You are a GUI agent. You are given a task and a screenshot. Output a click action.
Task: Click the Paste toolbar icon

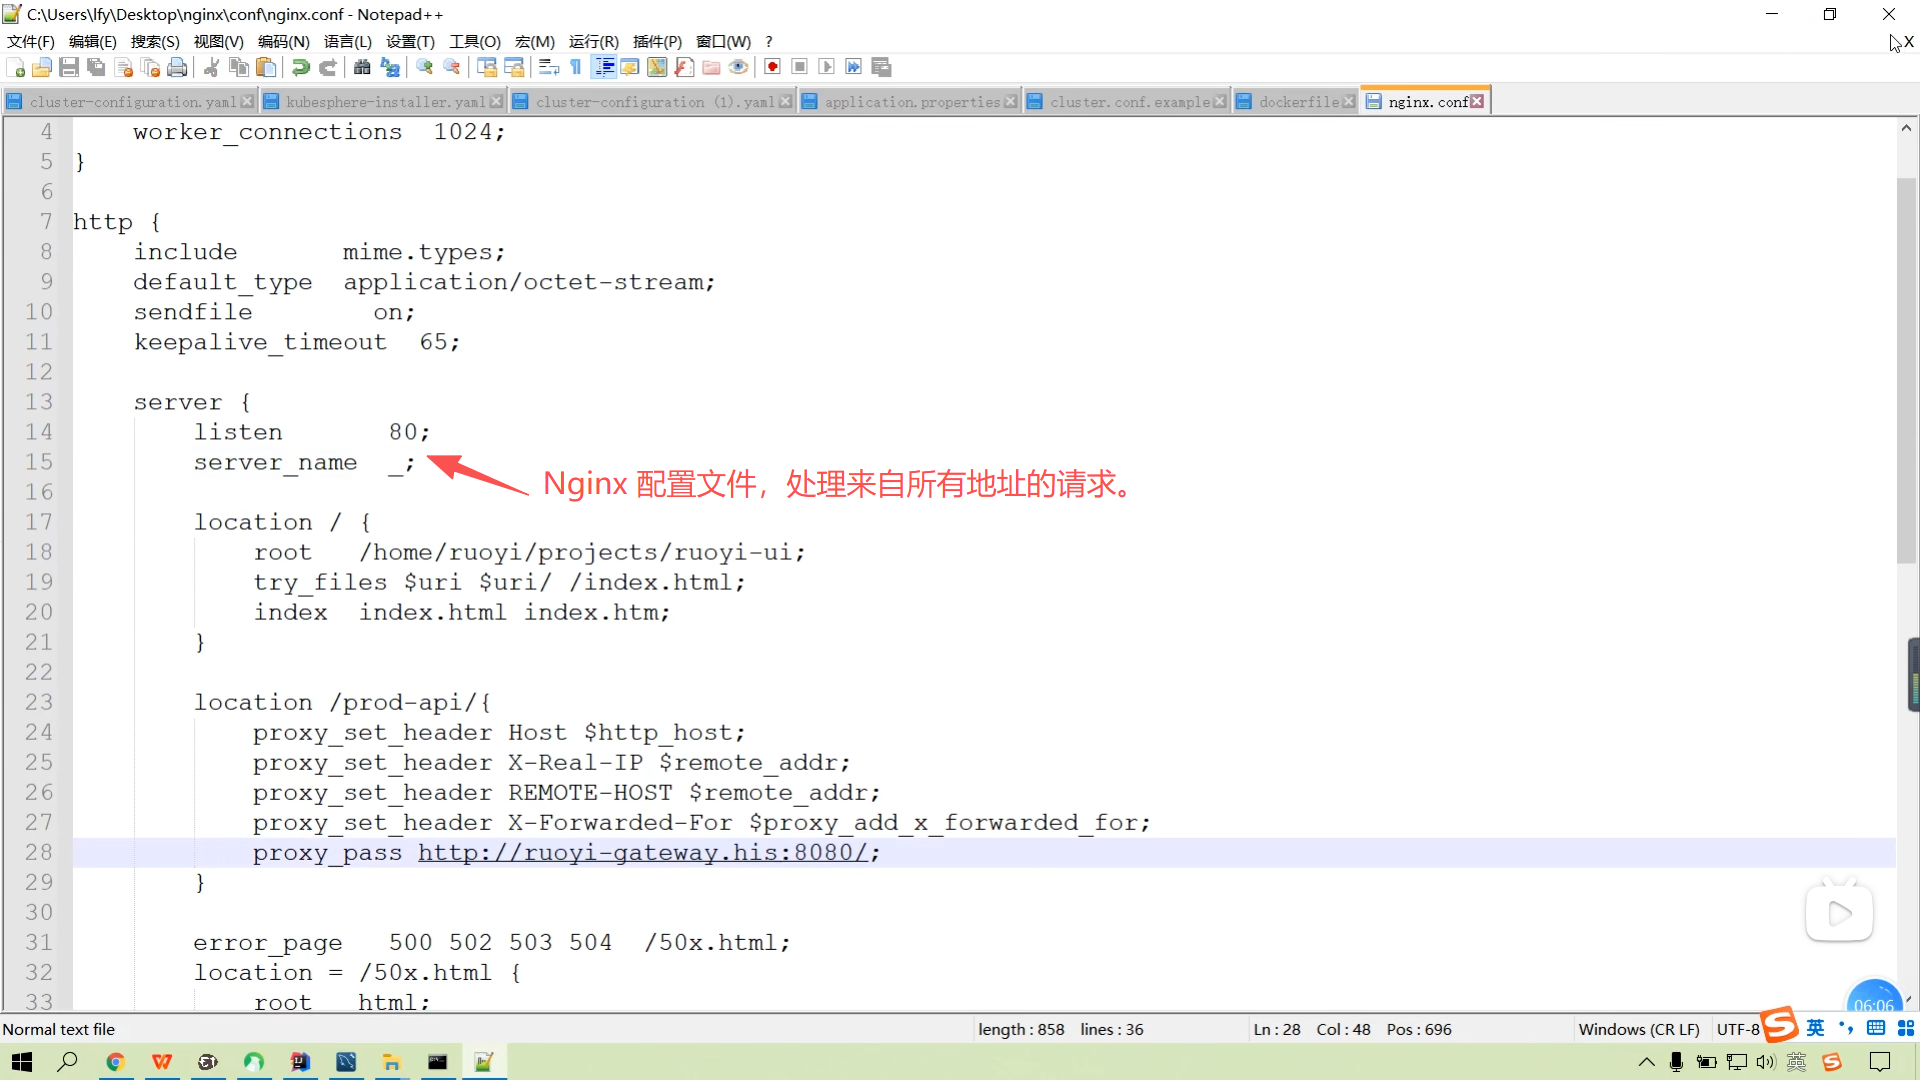click(266, 67)
